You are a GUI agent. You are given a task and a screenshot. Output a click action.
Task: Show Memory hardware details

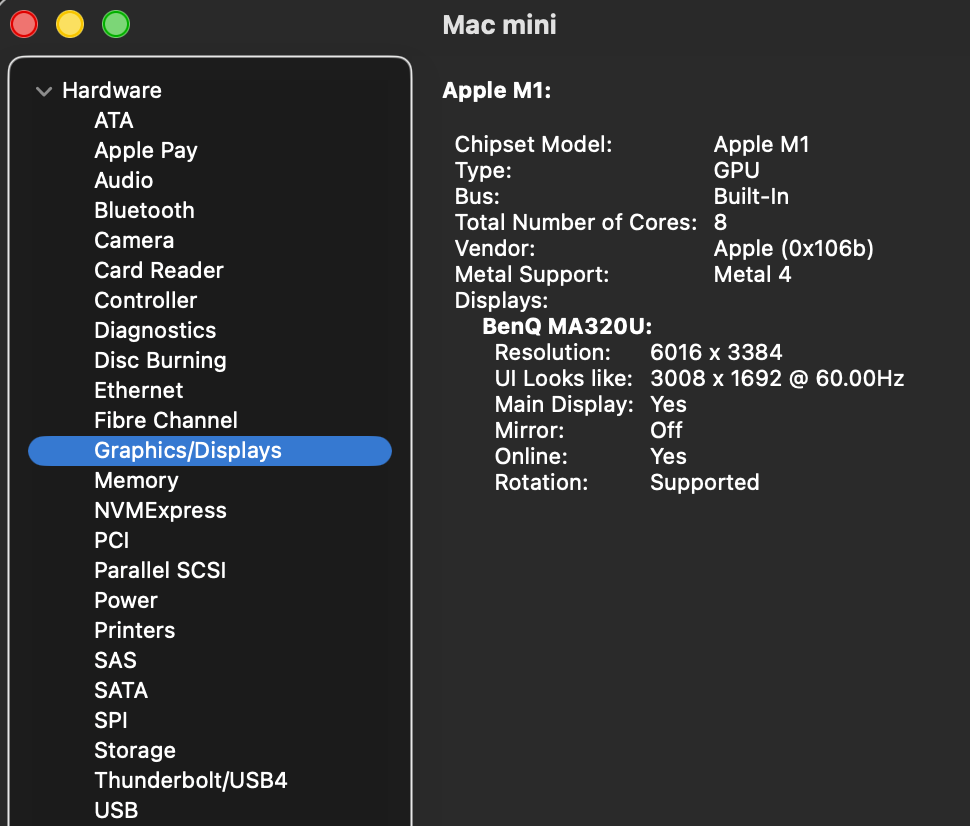136,480
